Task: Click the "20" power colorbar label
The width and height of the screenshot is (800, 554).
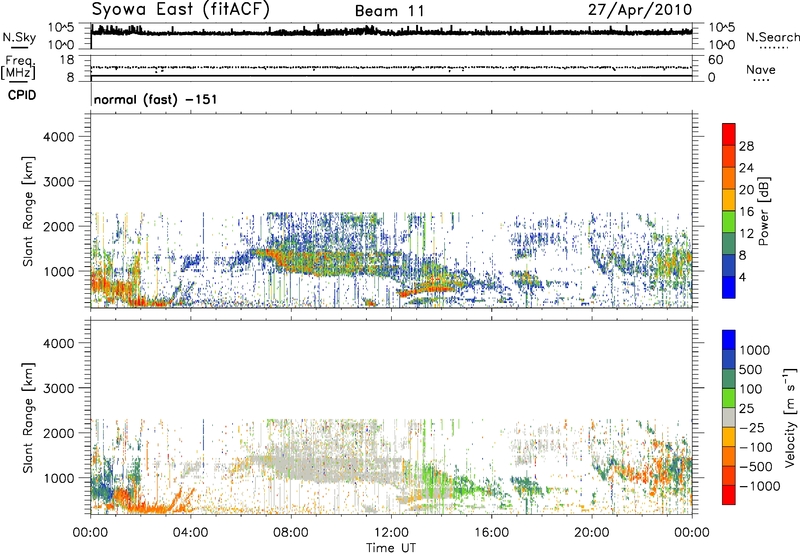Action: click(746, 190)
